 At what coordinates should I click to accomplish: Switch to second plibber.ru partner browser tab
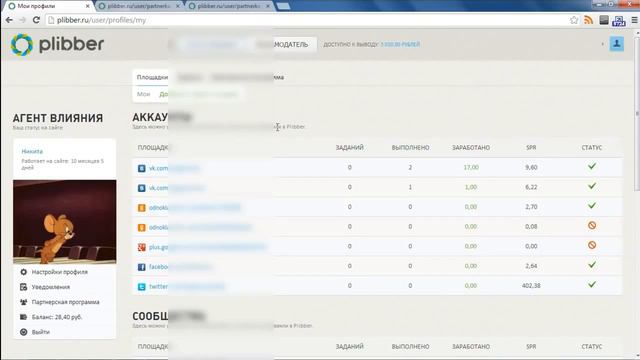click(x=140, y=6)
